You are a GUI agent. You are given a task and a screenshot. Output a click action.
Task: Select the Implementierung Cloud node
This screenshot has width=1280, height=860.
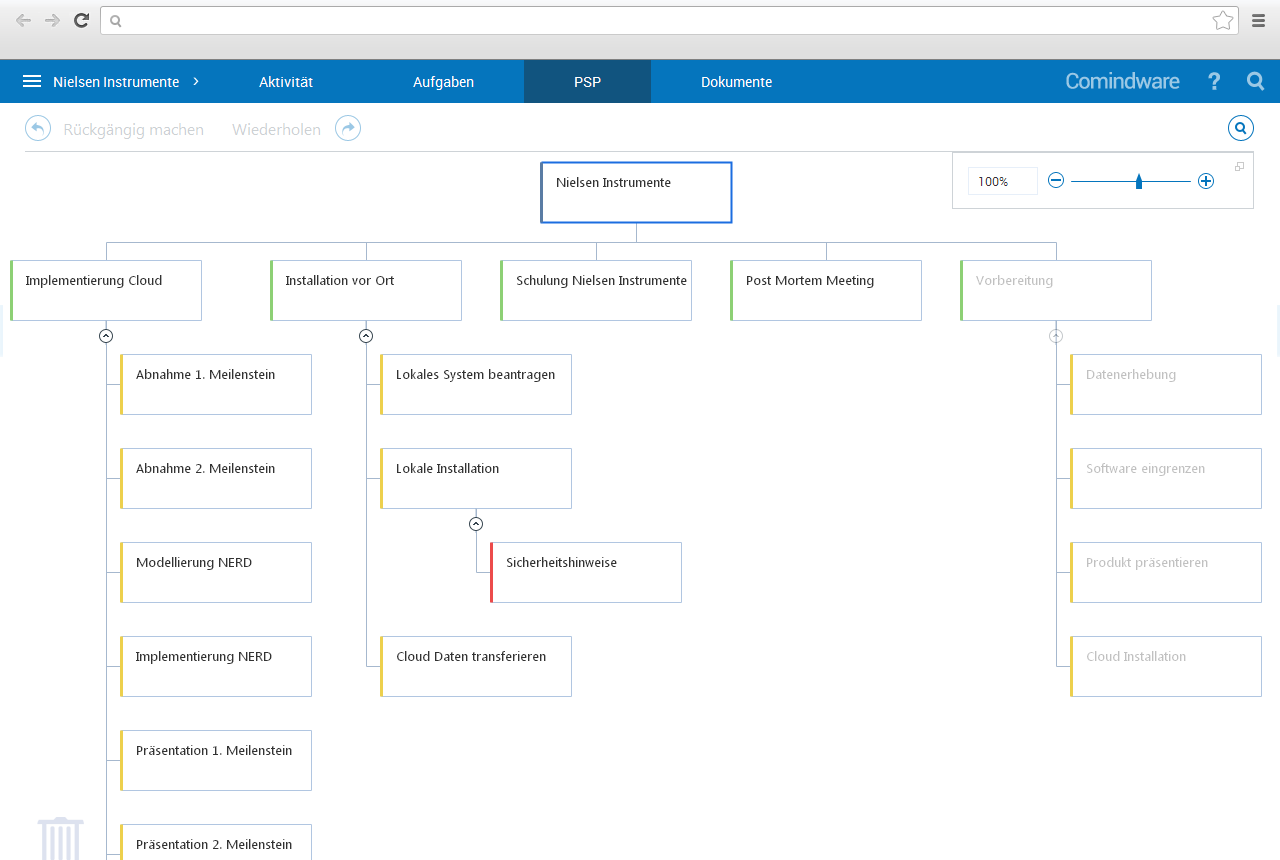tap(106, 290)
